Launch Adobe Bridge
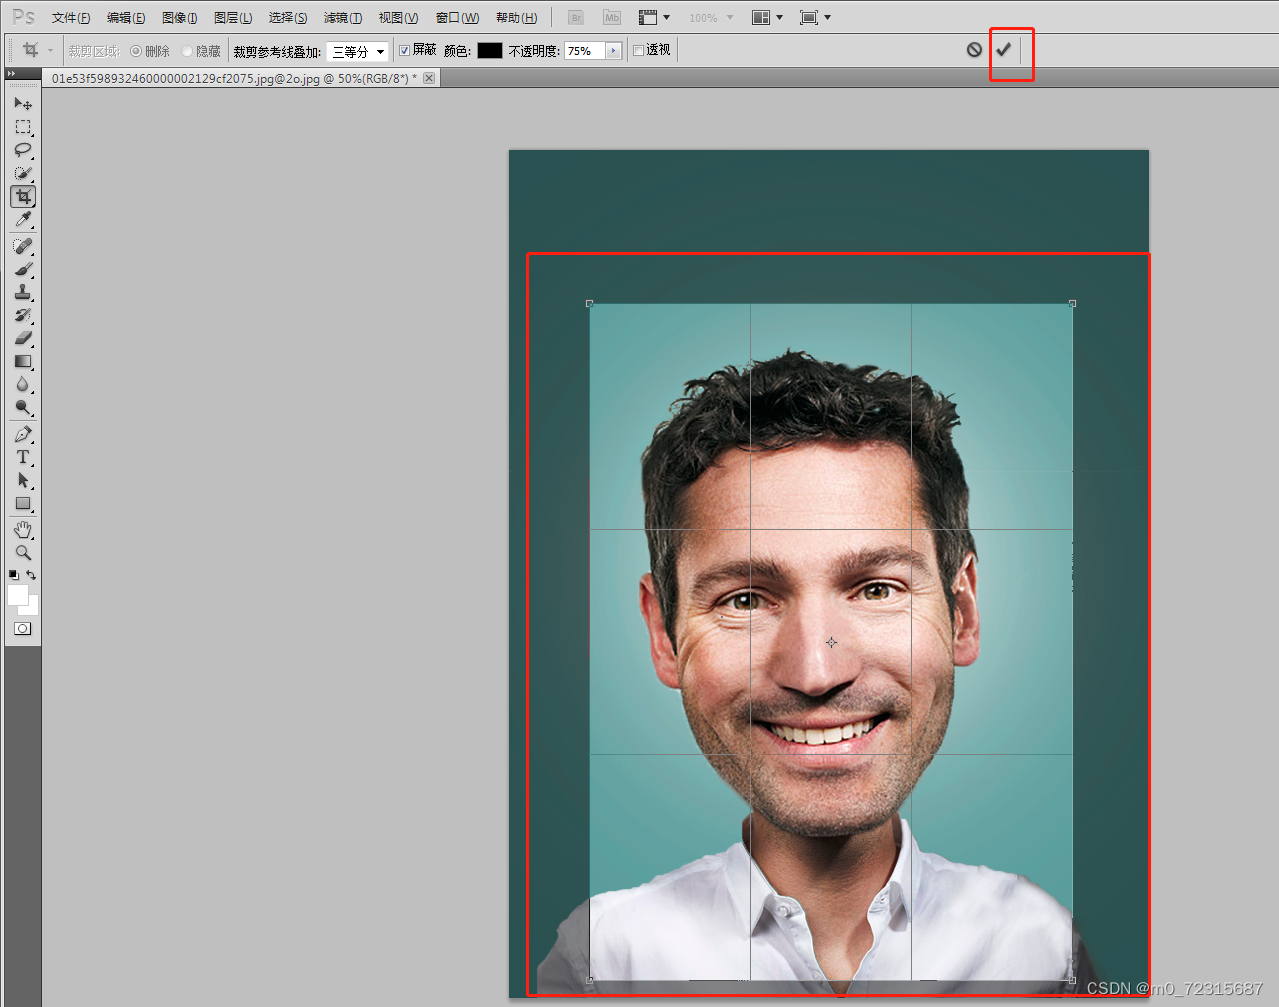The image size is (1279, 1007). (576, 18)
